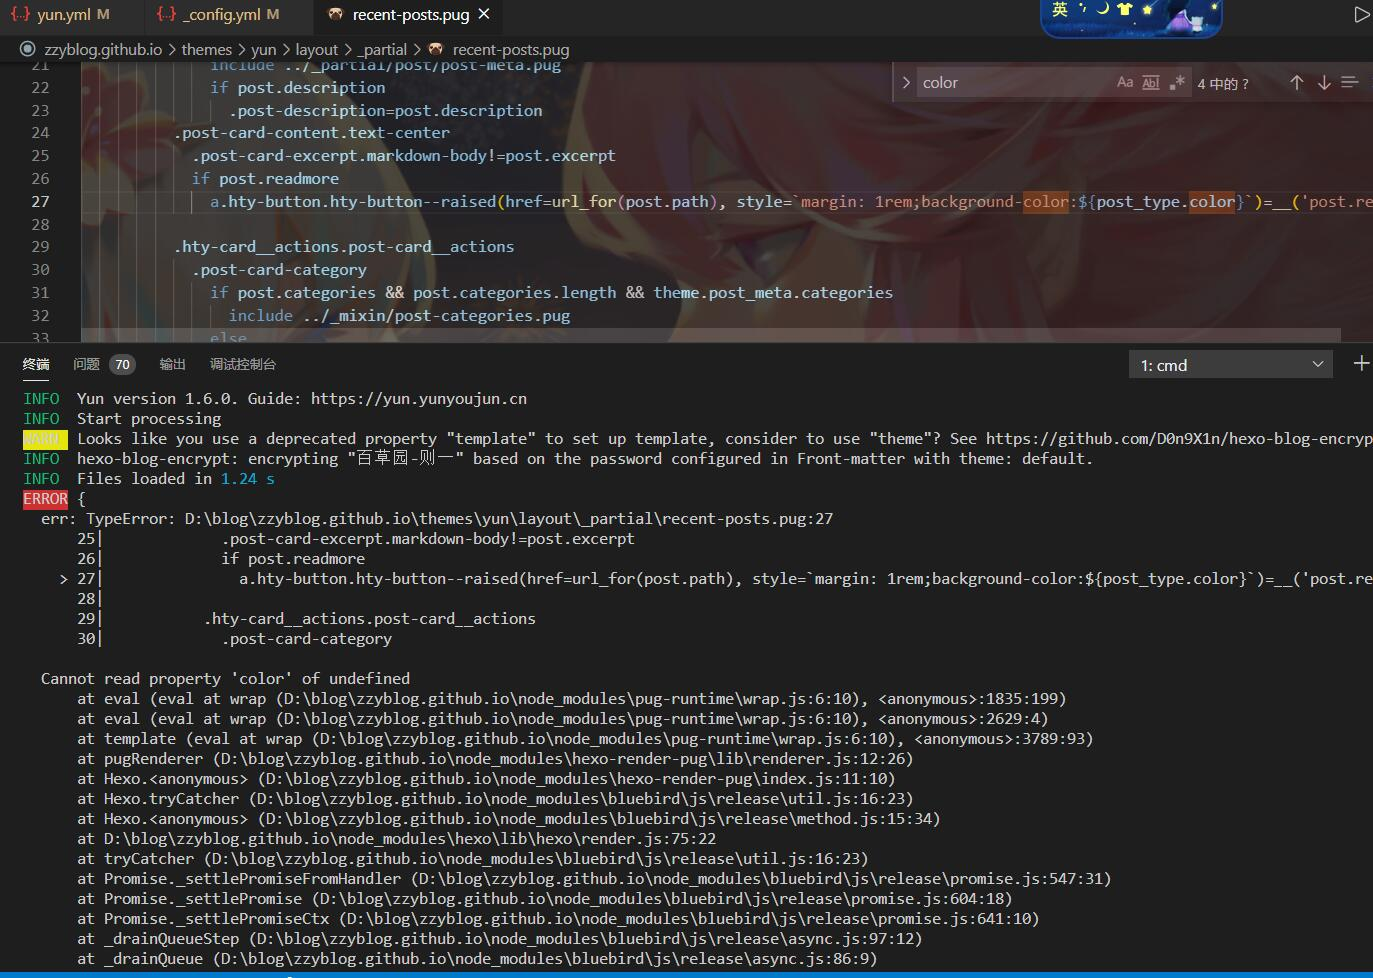
Task: Click 'if post.readmore' on editor line 26
Action: click(265, 178)
